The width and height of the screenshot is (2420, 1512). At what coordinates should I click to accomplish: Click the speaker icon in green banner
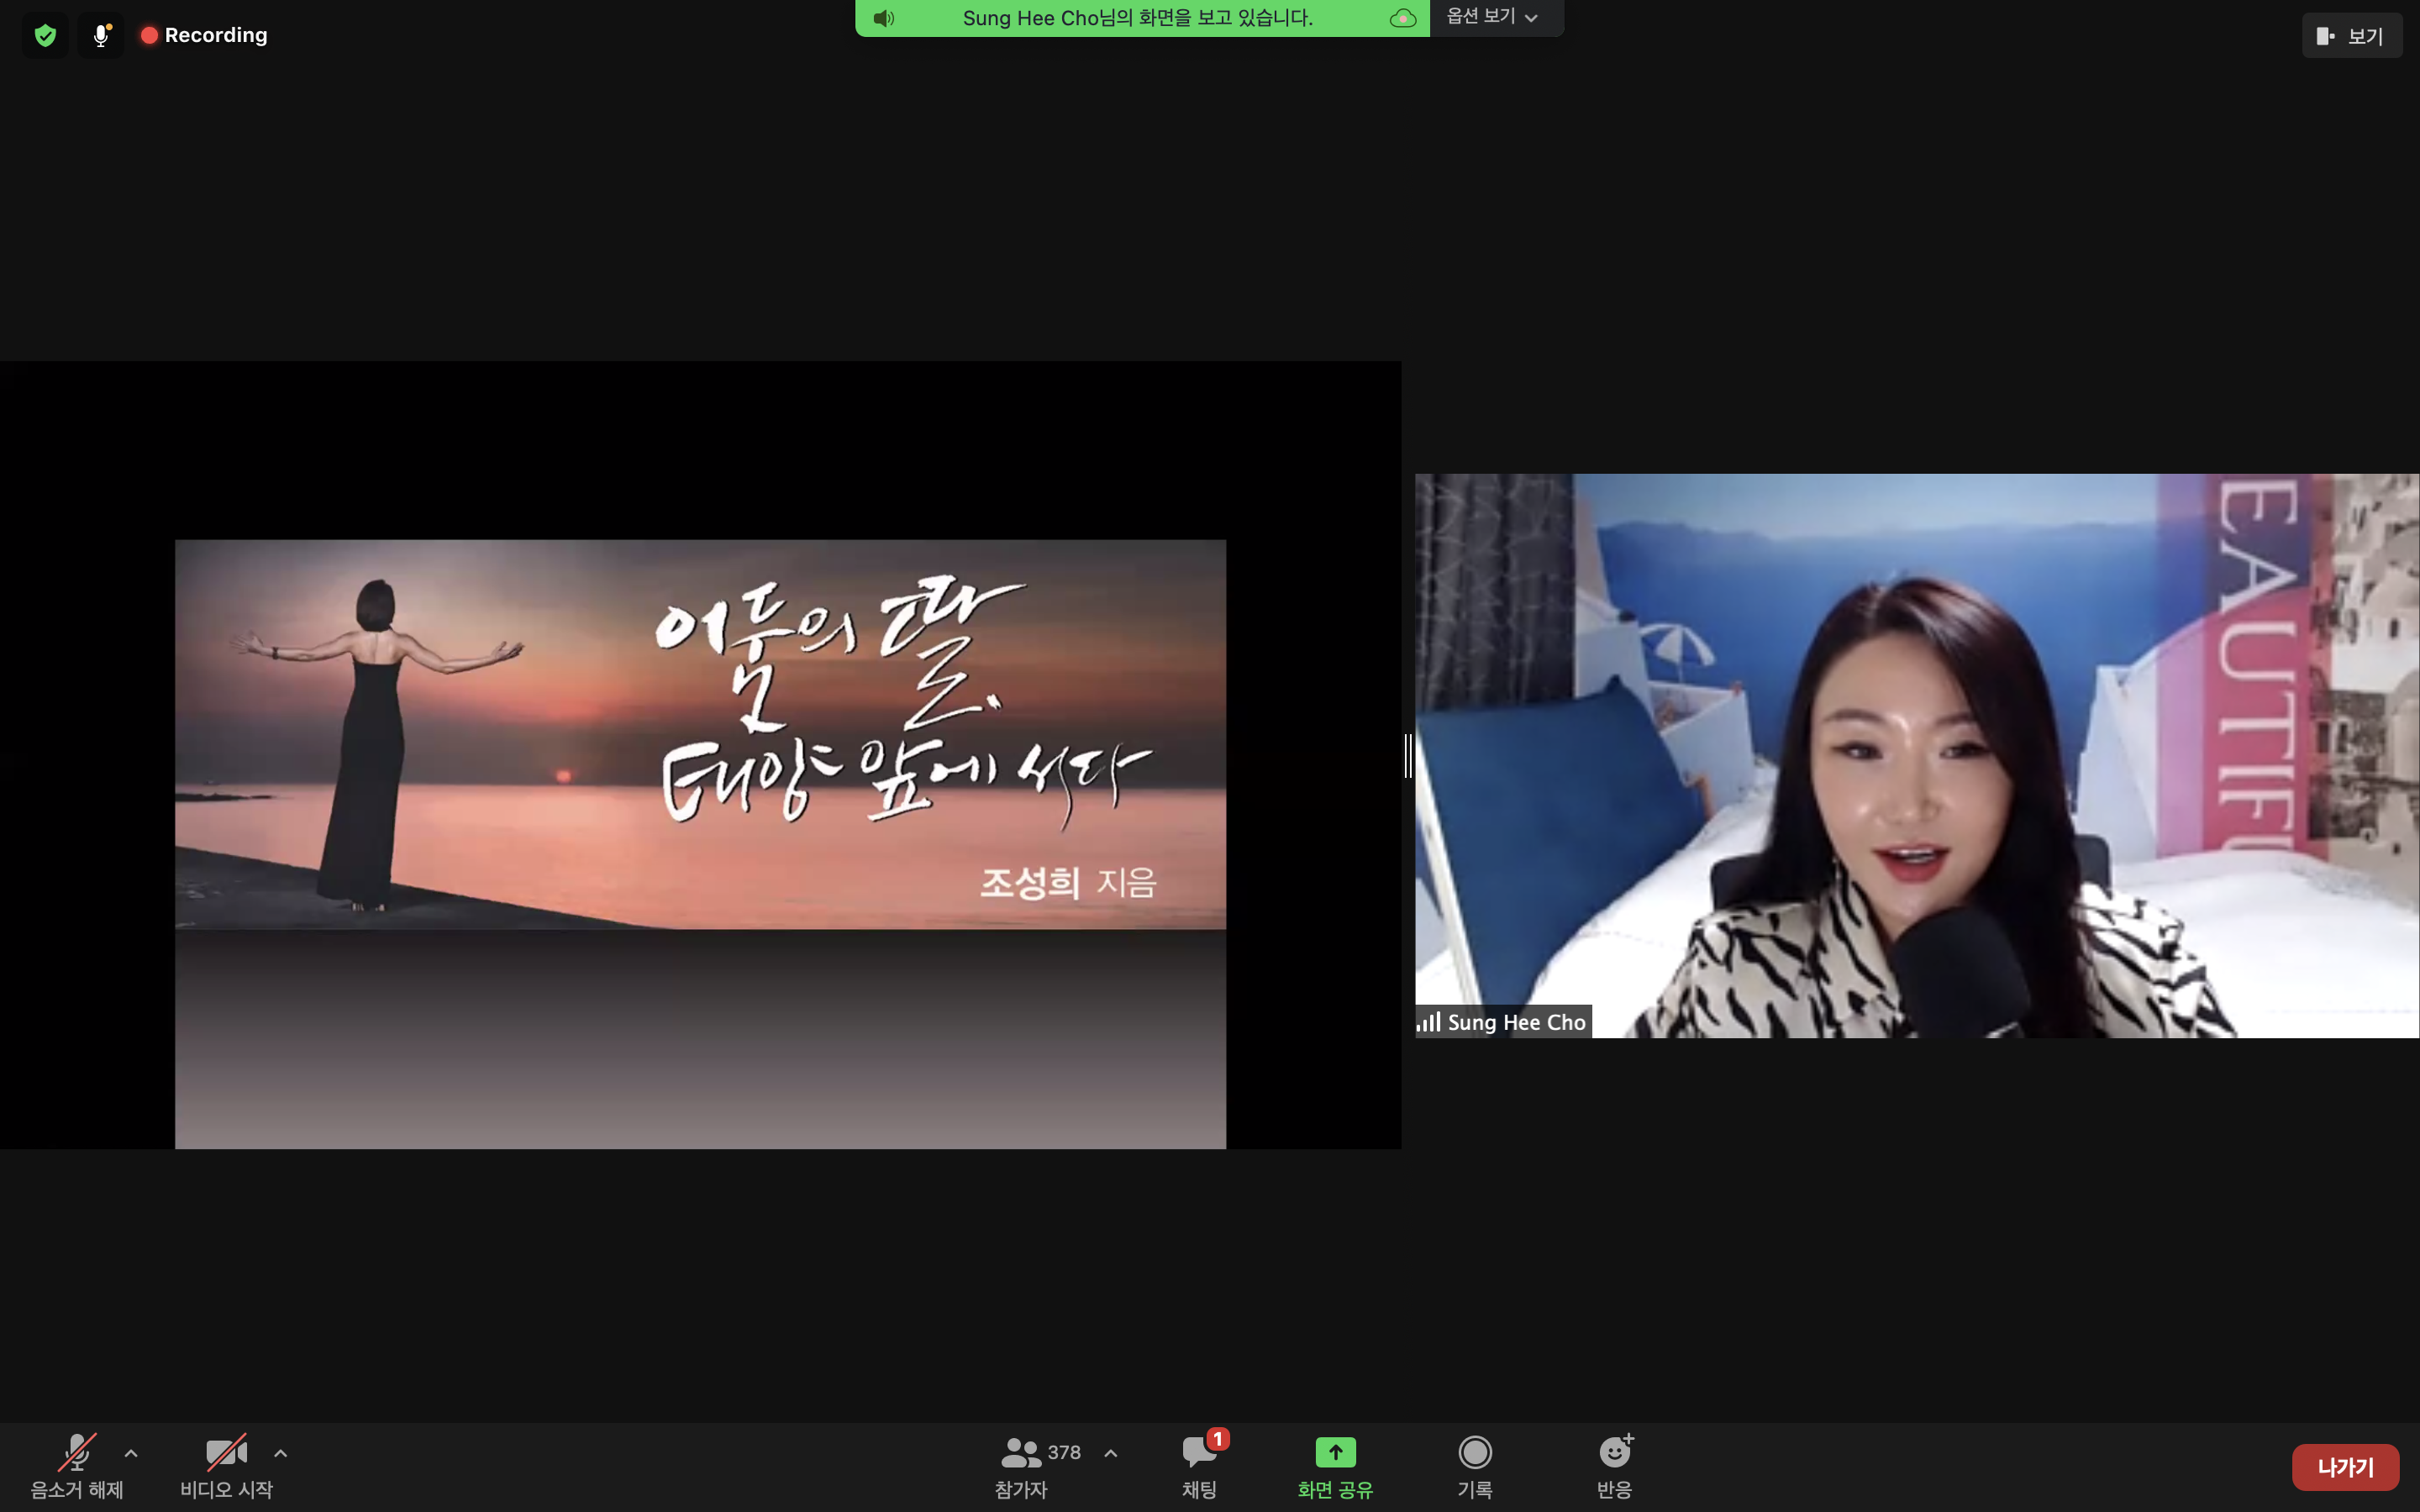pyautogui.click(x=883, y=18)
